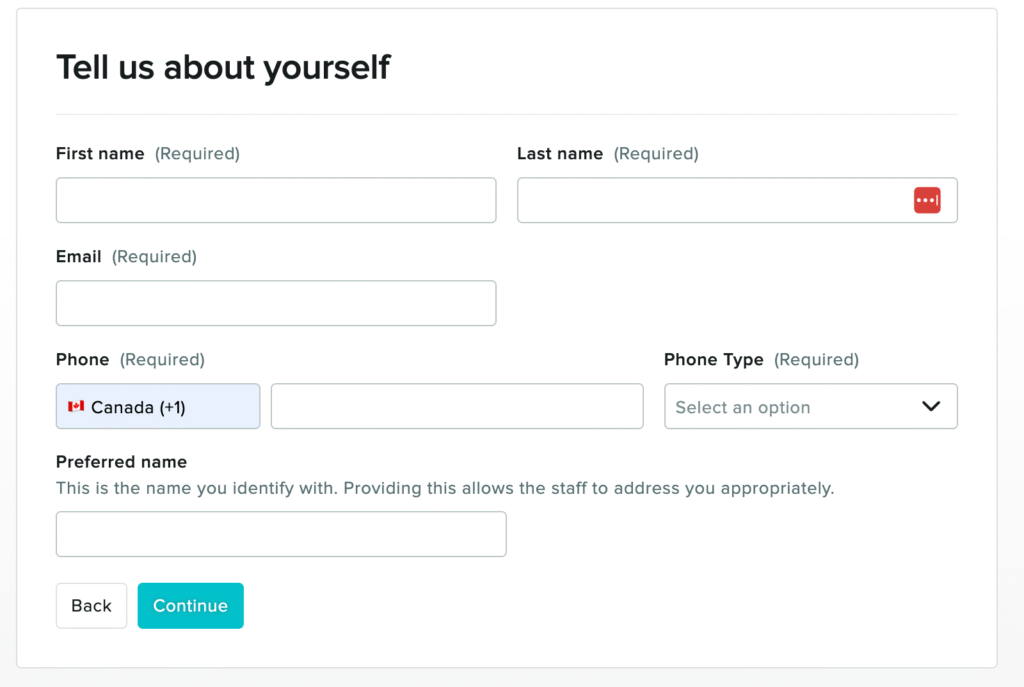Click the red password manager icon in Last name

click(927, 200)
